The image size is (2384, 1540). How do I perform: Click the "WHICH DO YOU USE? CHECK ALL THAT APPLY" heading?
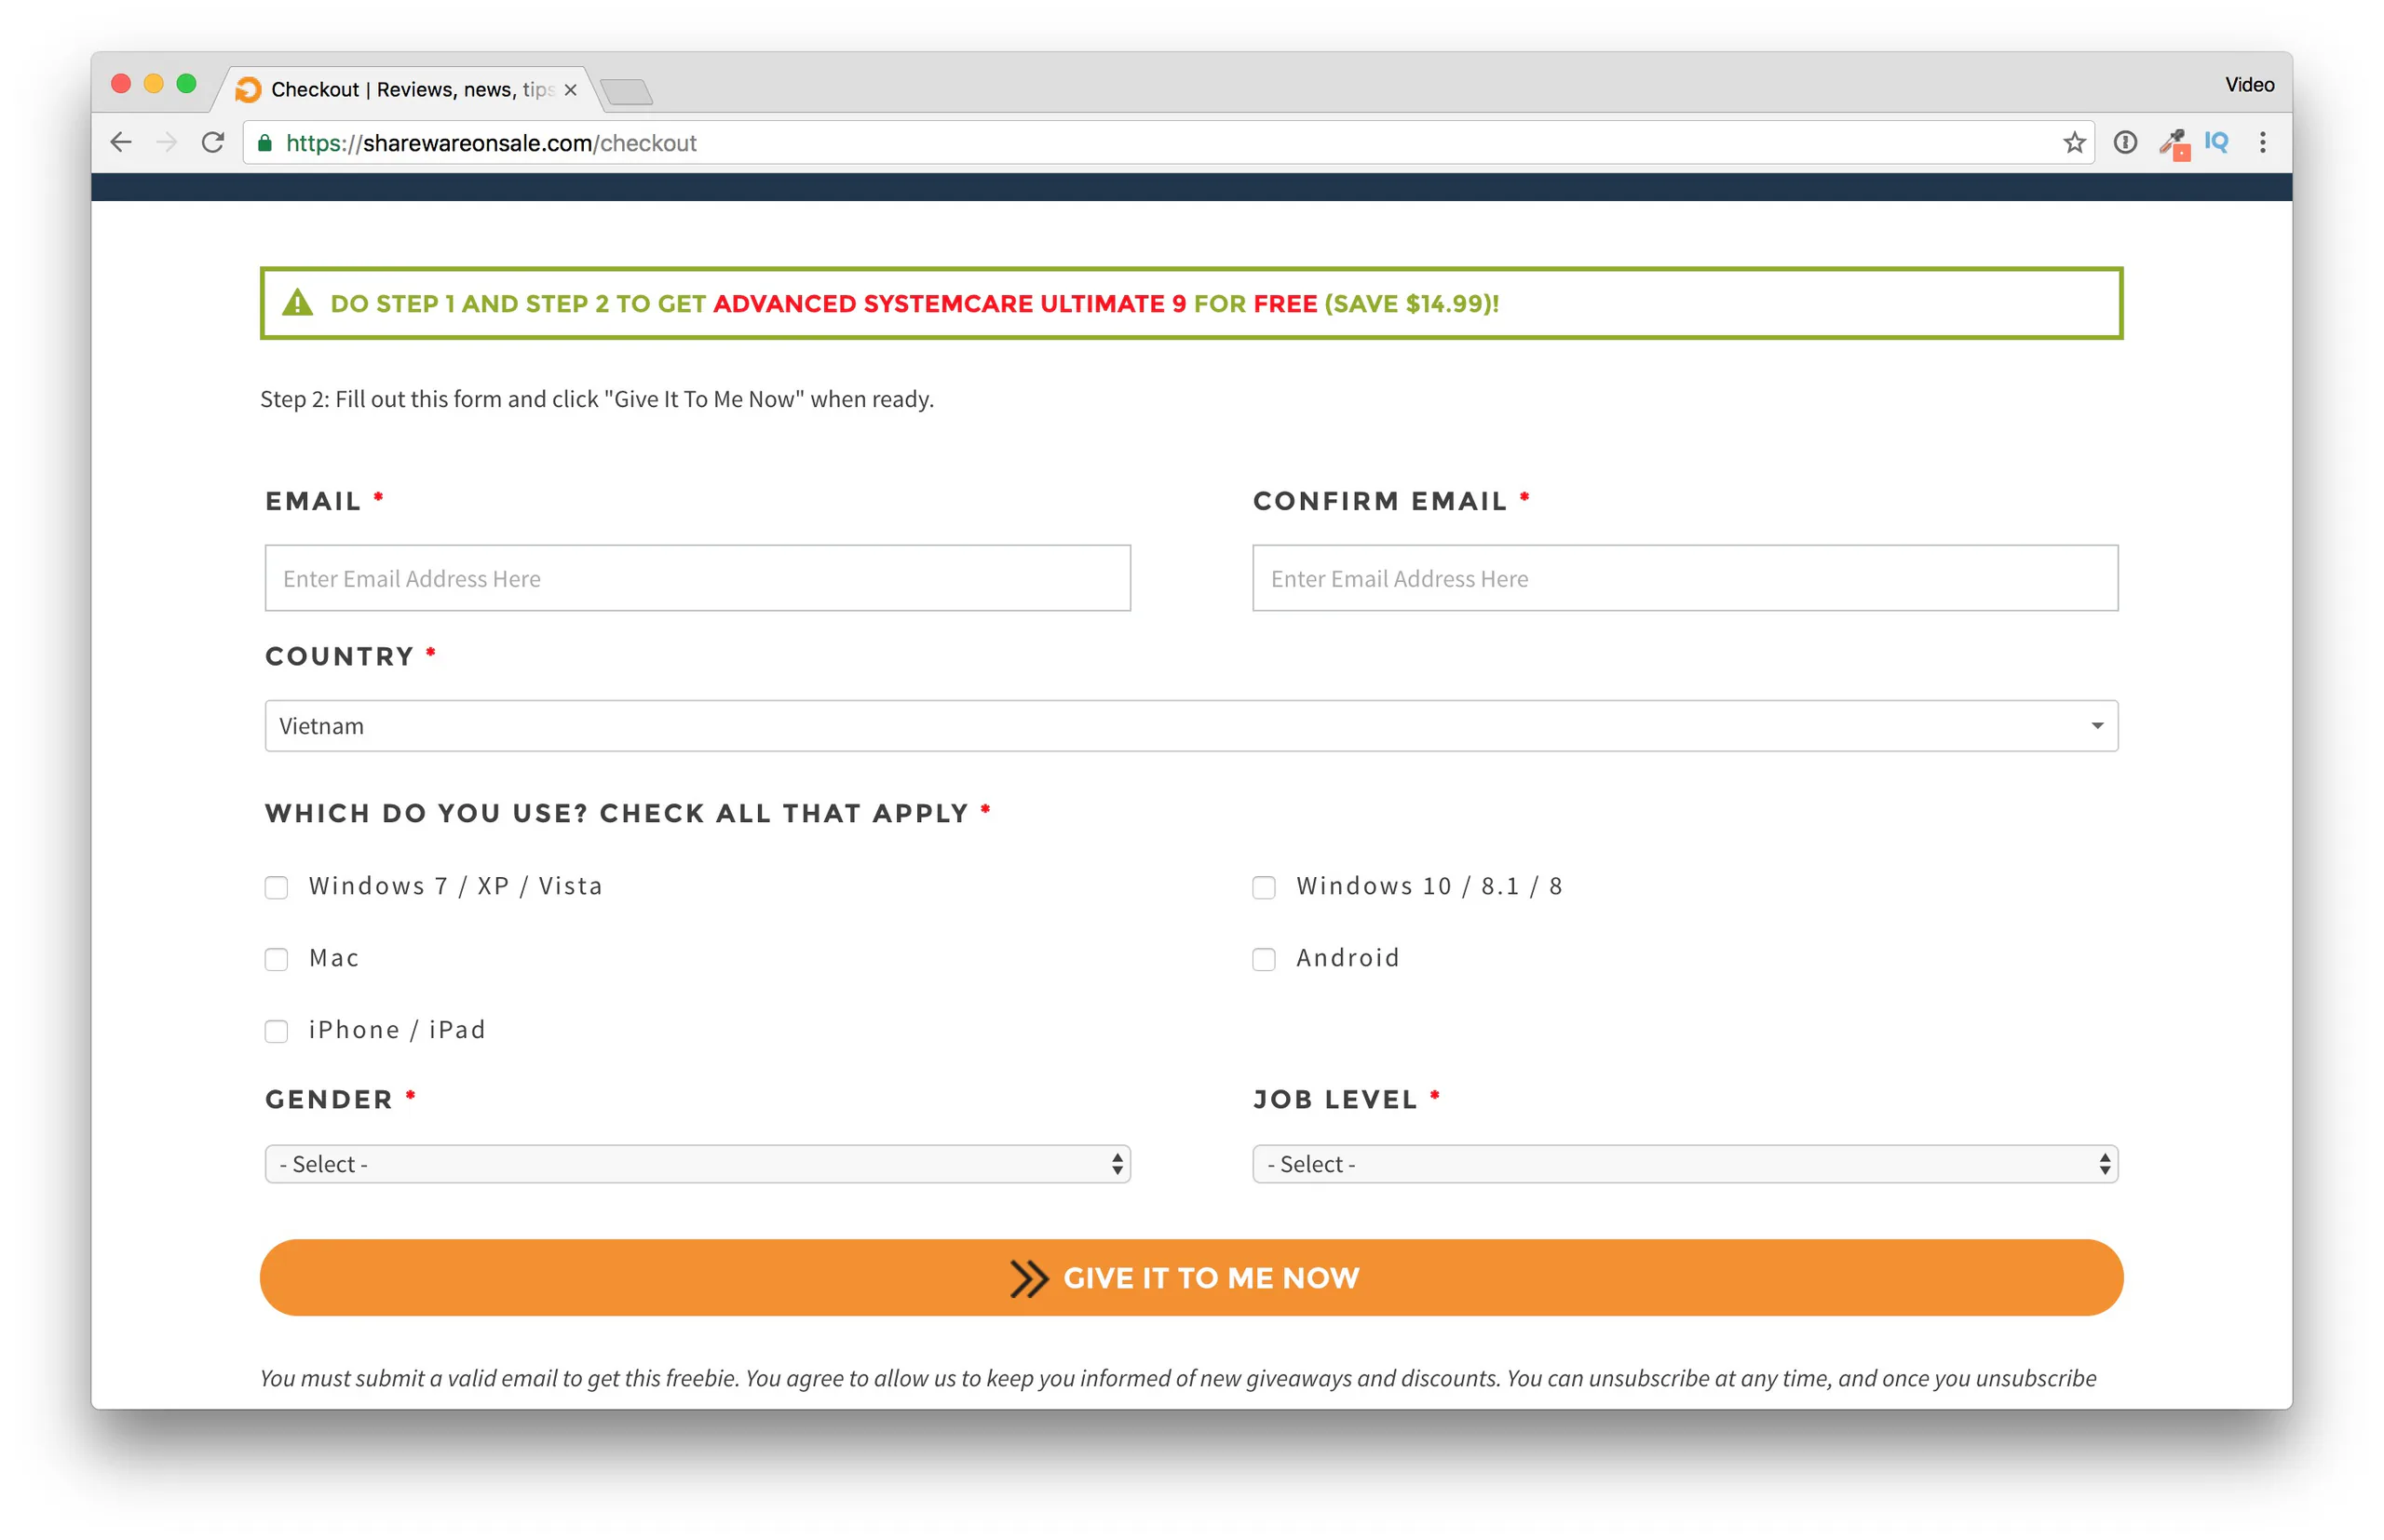click(x=616, y=813)
